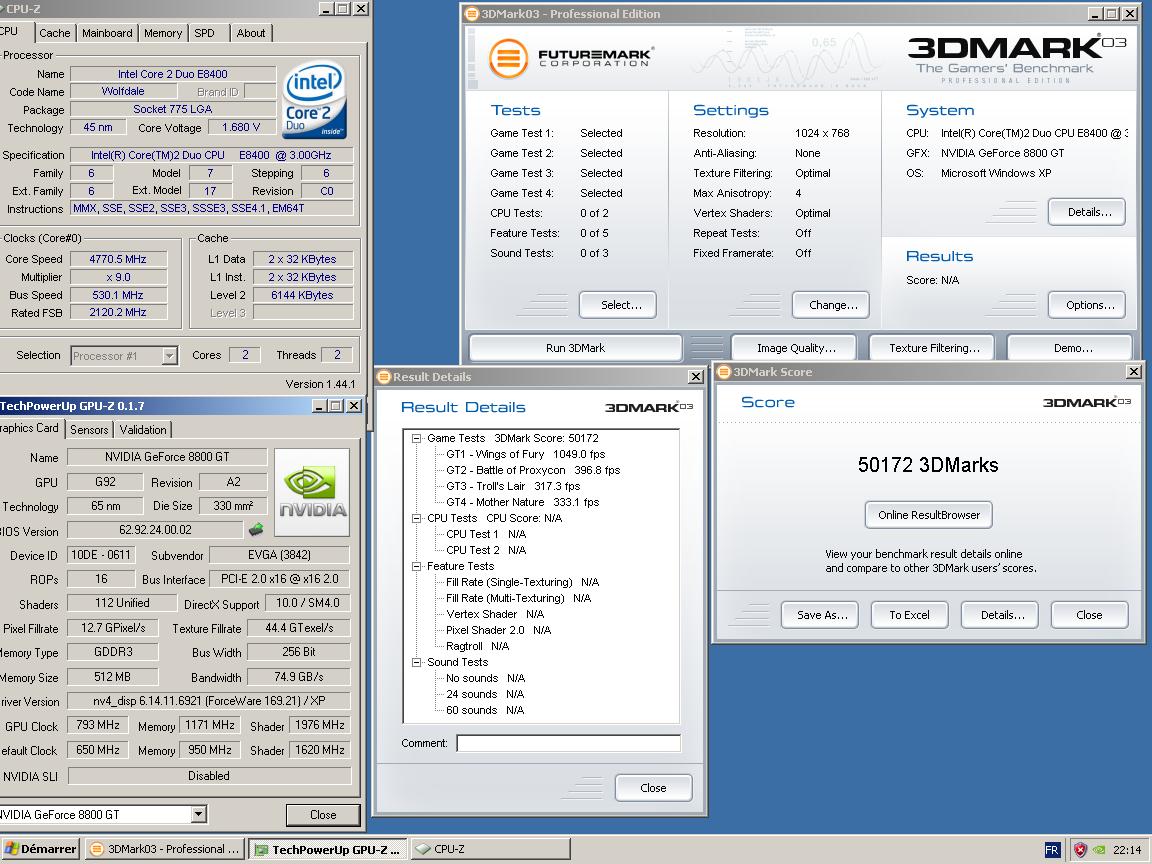
Task: Click the Futuremark orange logo icon
Action: 508,58
